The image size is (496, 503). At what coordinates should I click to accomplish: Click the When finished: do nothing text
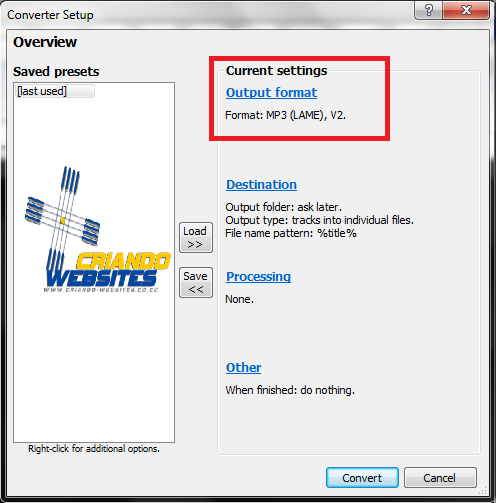[x=290, y=390]
